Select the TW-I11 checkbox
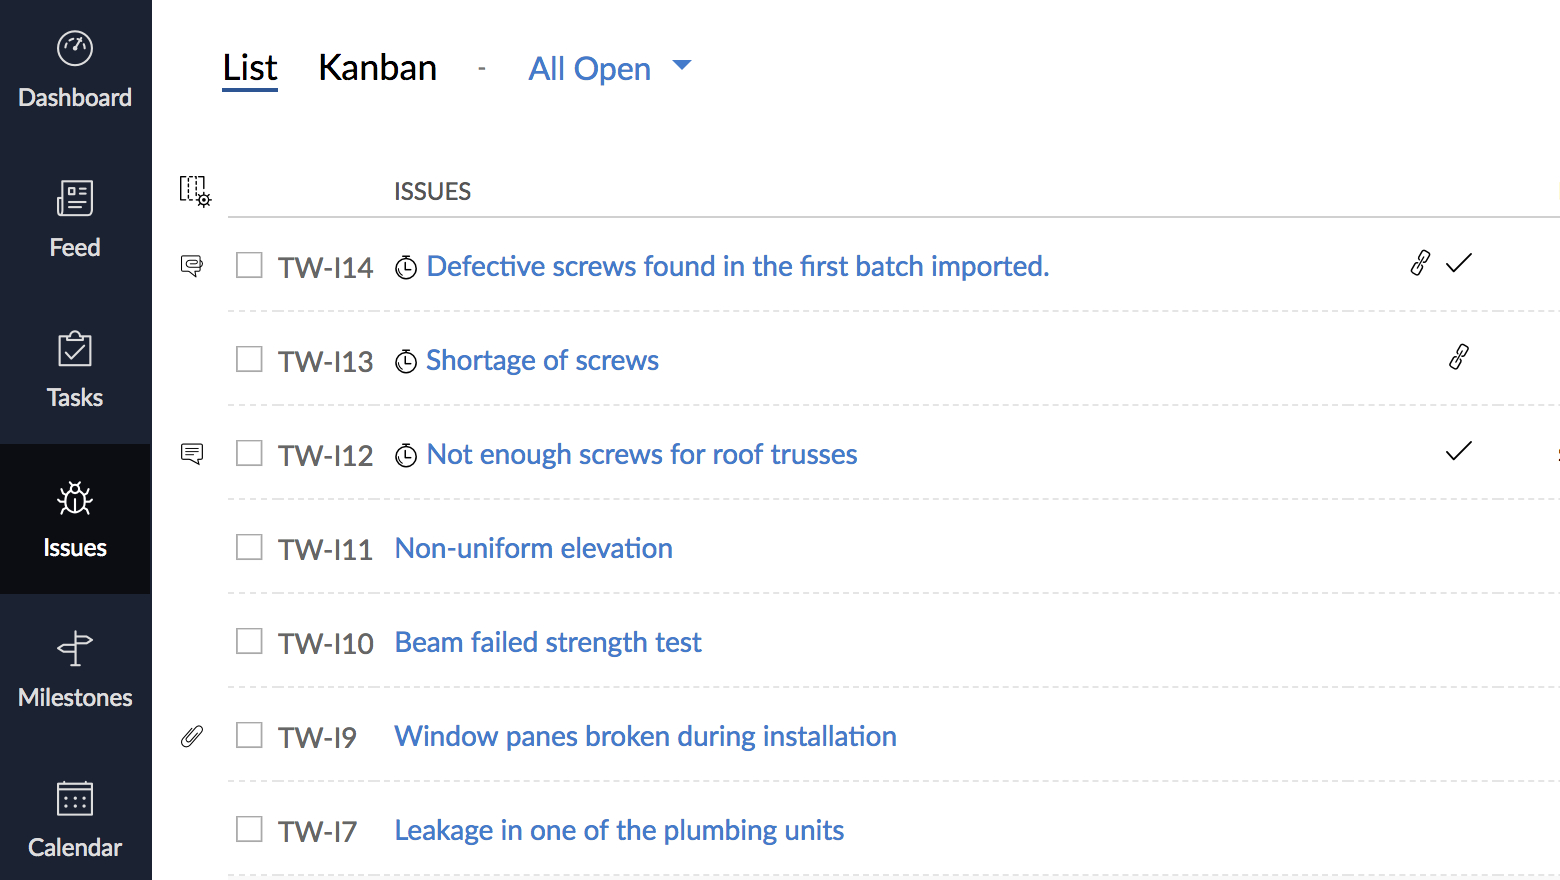This screenshot has height=880, width=1560. coord(249,547)
